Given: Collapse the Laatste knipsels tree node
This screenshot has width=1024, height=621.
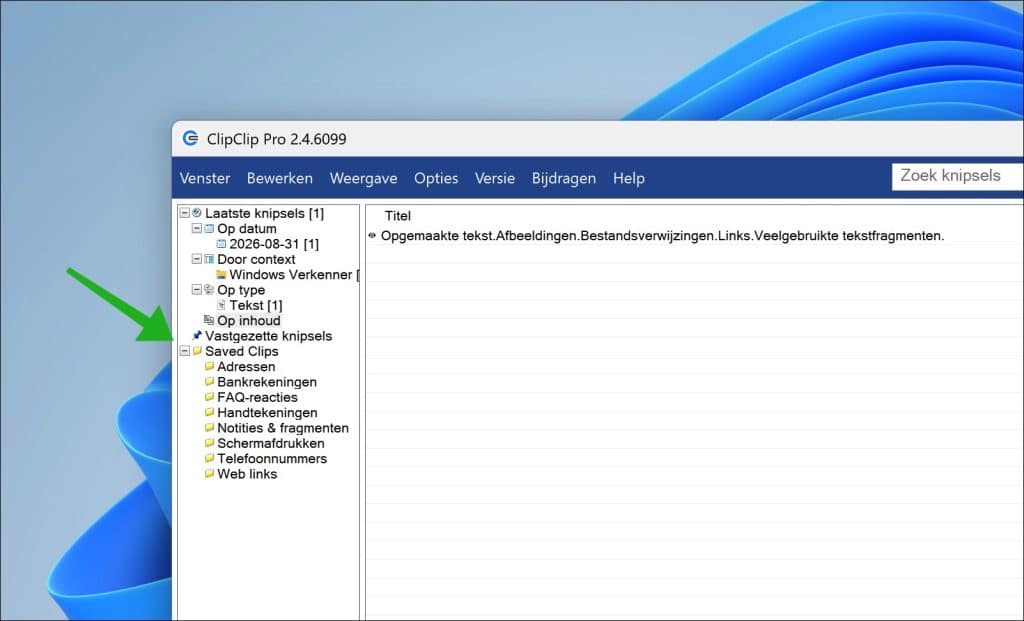Looking at the screenshot, I should (185, 214).
